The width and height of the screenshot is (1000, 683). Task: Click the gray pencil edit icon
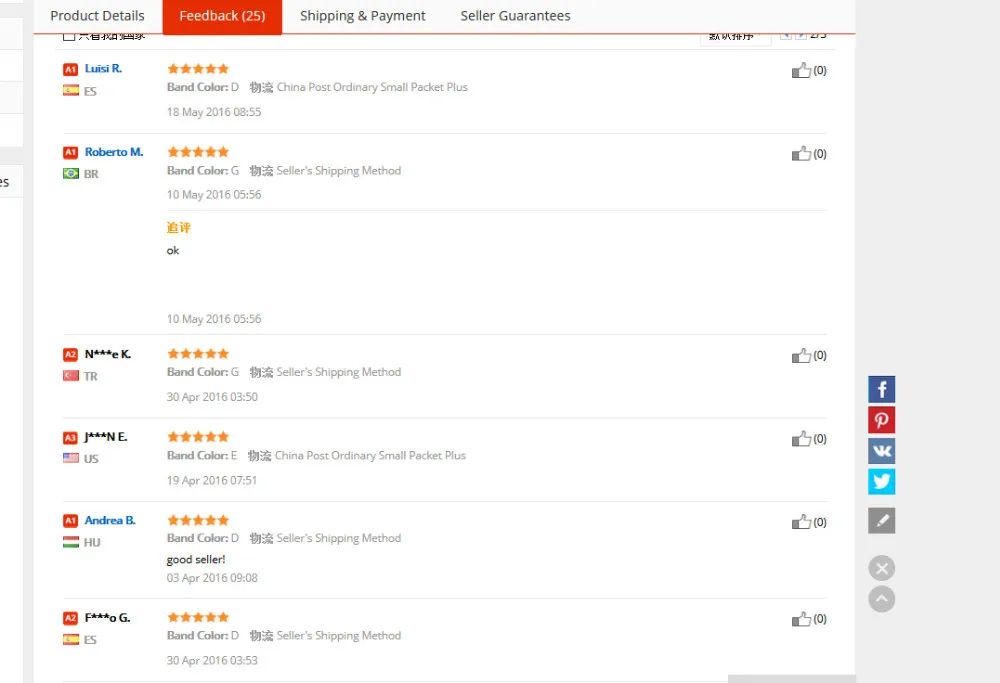(x=881, y=520)
